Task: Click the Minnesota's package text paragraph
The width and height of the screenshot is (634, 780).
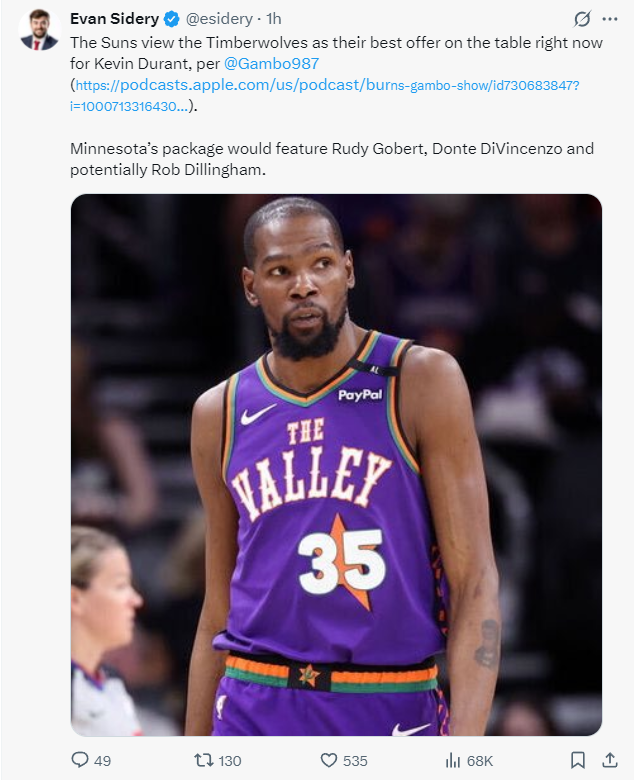Action: point(331,158)
